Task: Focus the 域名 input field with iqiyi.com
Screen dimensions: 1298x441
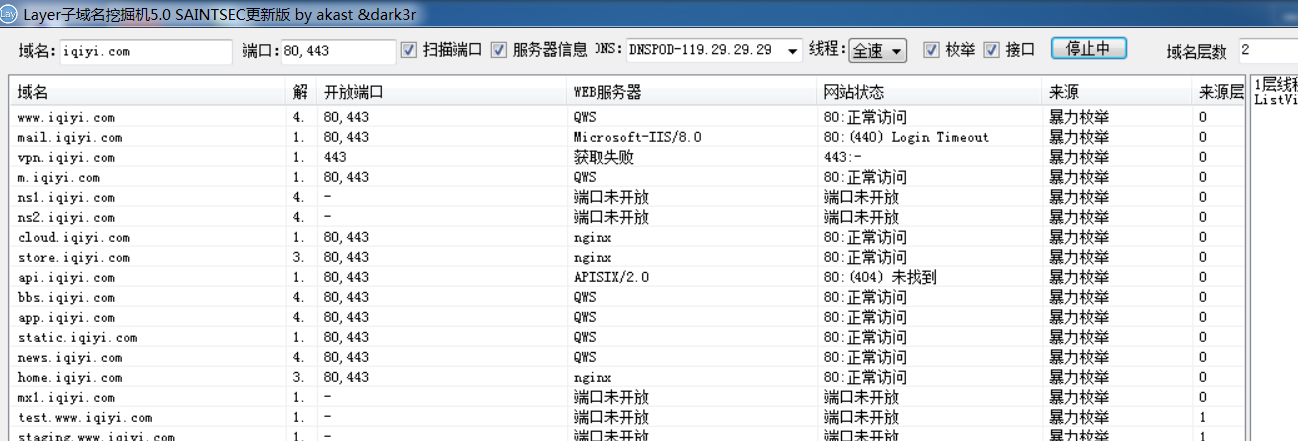Action: [x=145, y=51]
